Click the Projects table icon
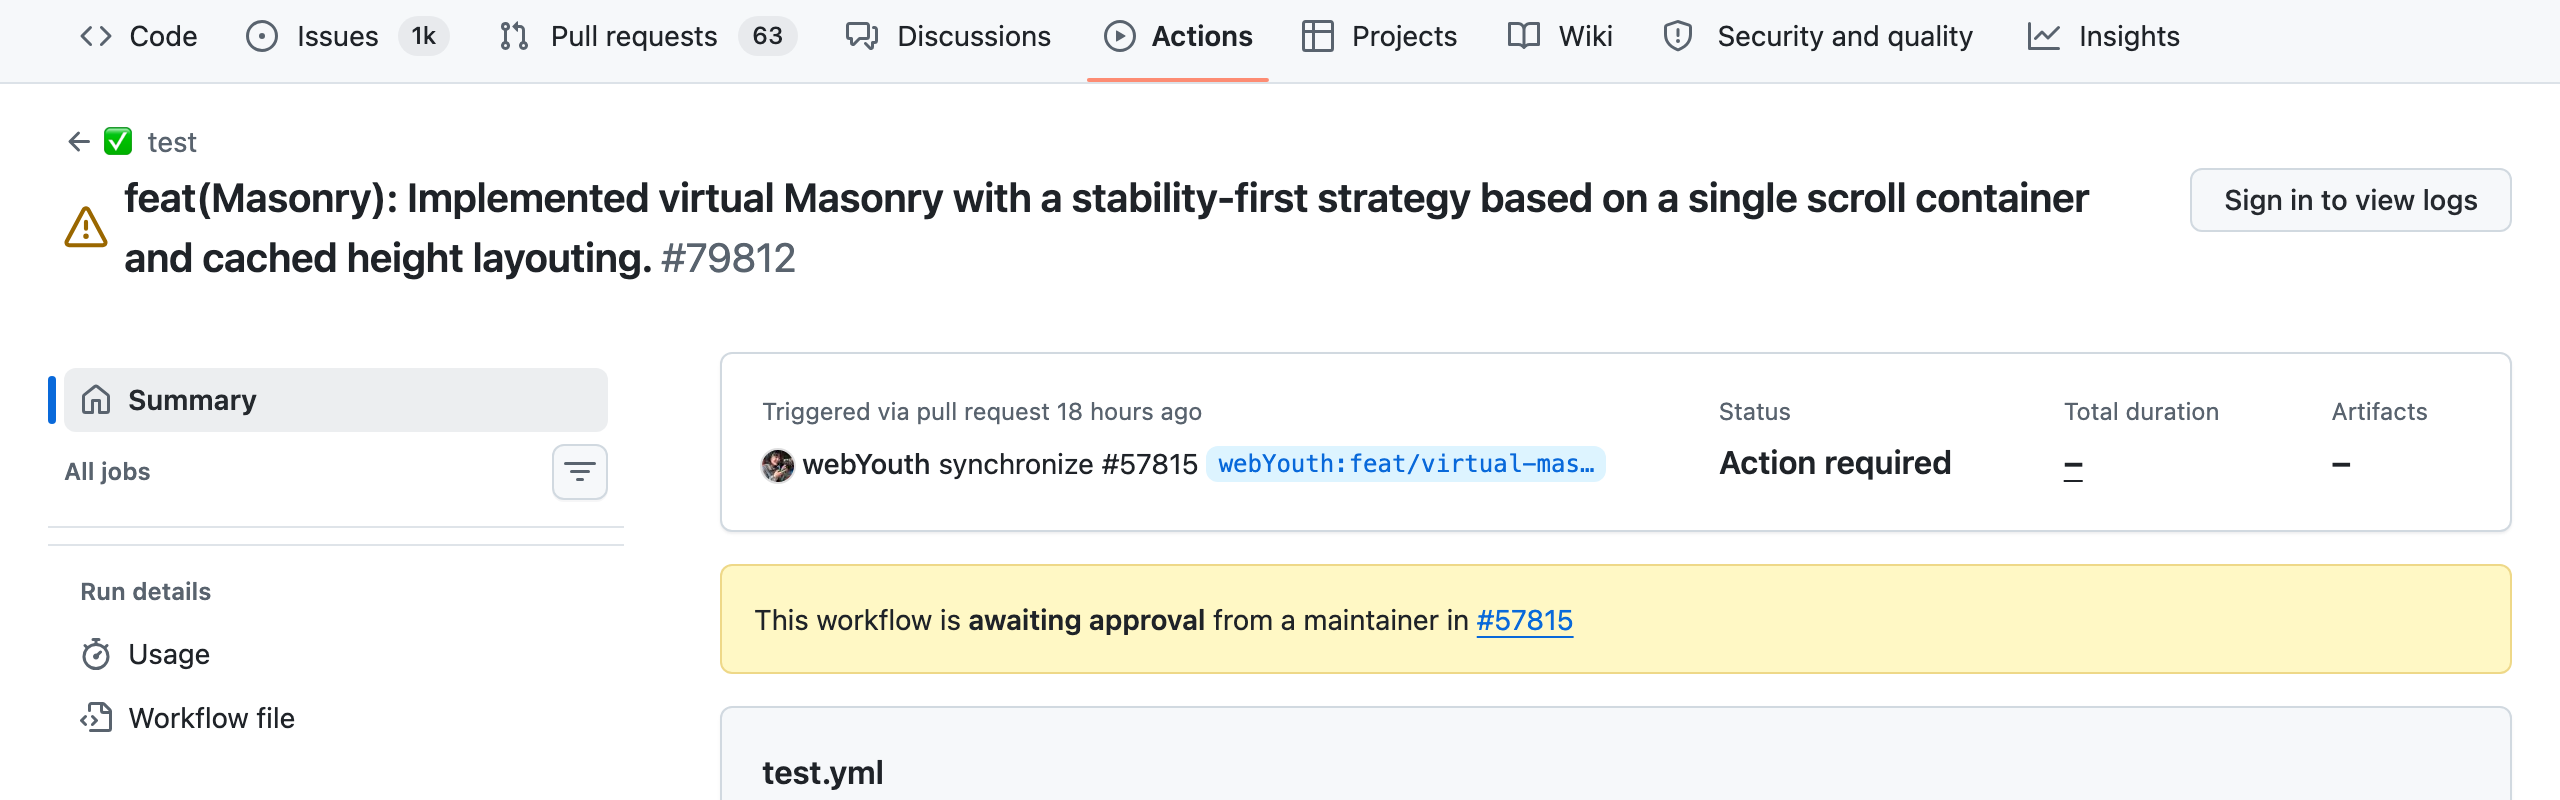The height and width of the screenshot is (800, 2560). pos(1318,37)
